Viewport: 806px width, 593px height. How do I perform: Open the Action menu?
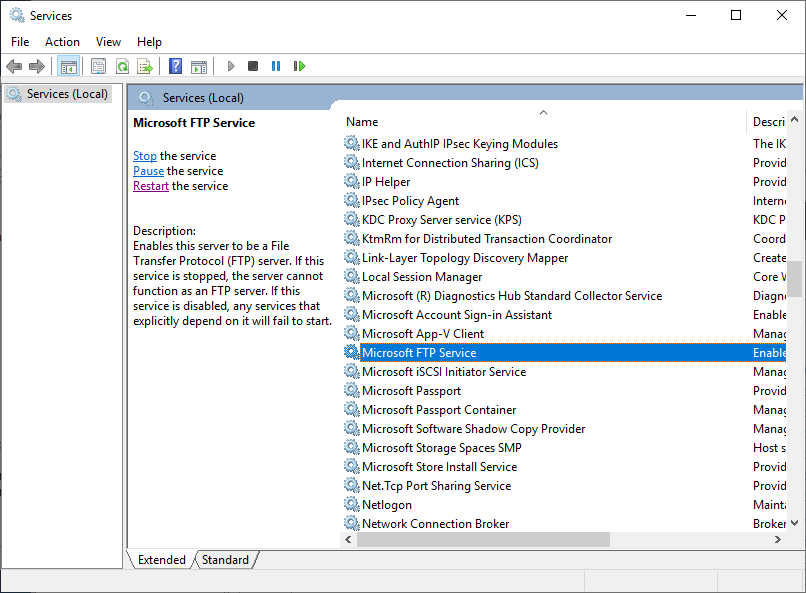pos(62,42)
